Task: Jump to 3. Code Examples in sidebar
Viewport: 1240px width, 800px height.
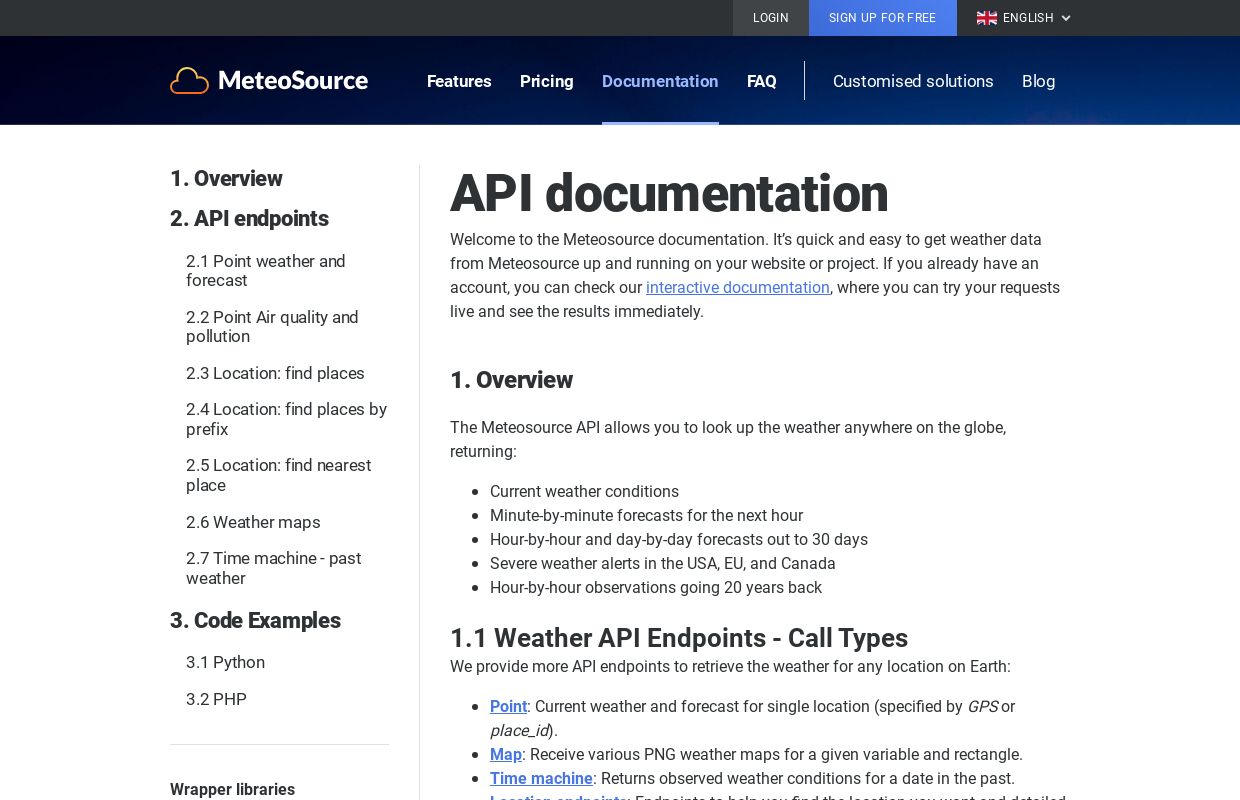Action: click(x=255, y=621)
